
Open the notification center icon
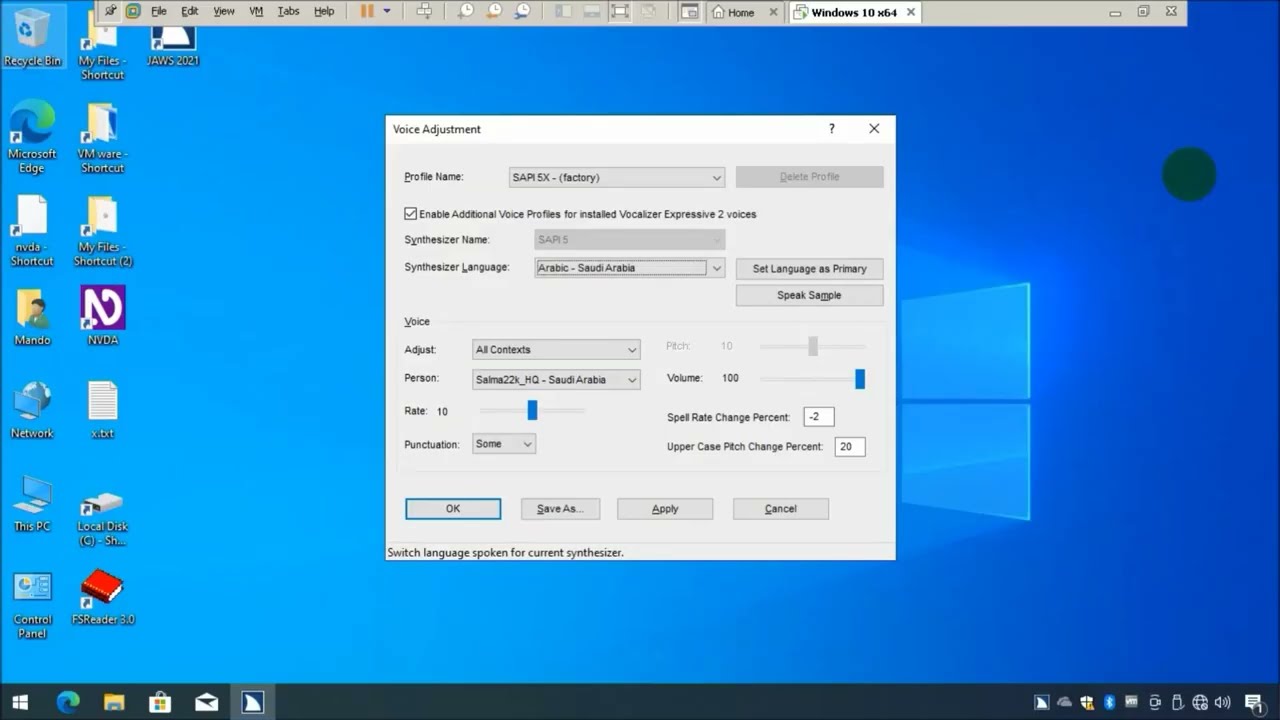click(x=1254, y=703)
